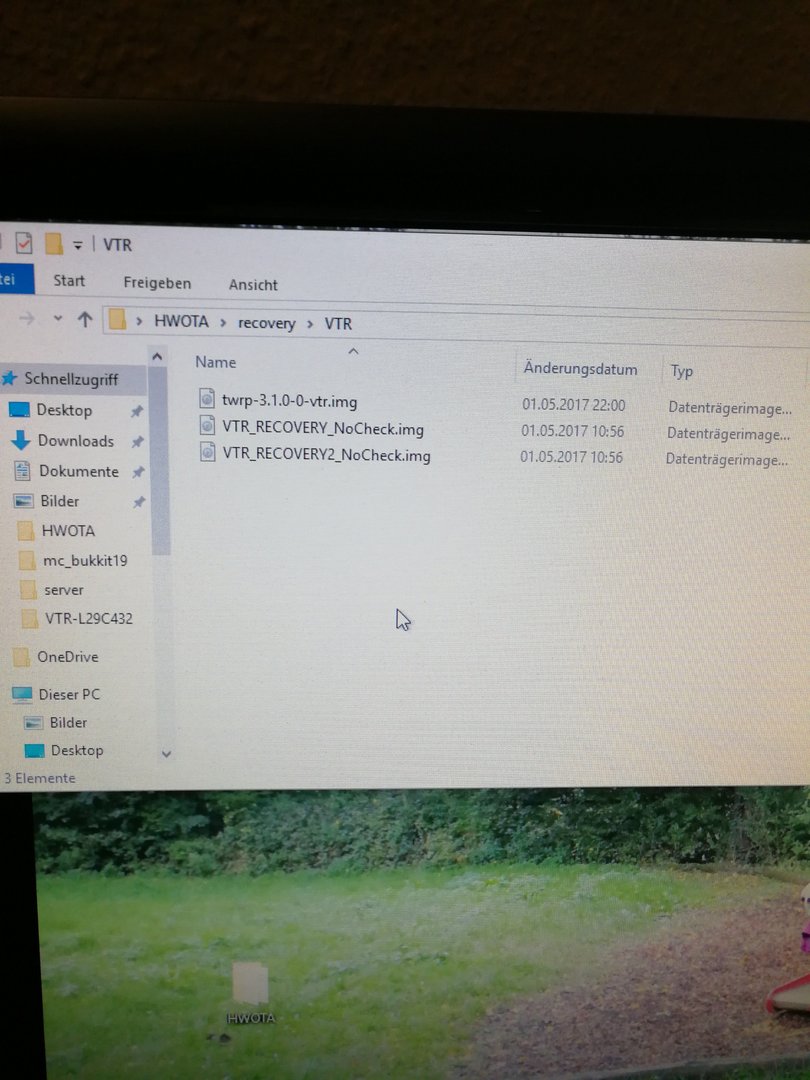Open the Ansicht ribbon tab
The image size is (810, 1080).
(253, 284)
